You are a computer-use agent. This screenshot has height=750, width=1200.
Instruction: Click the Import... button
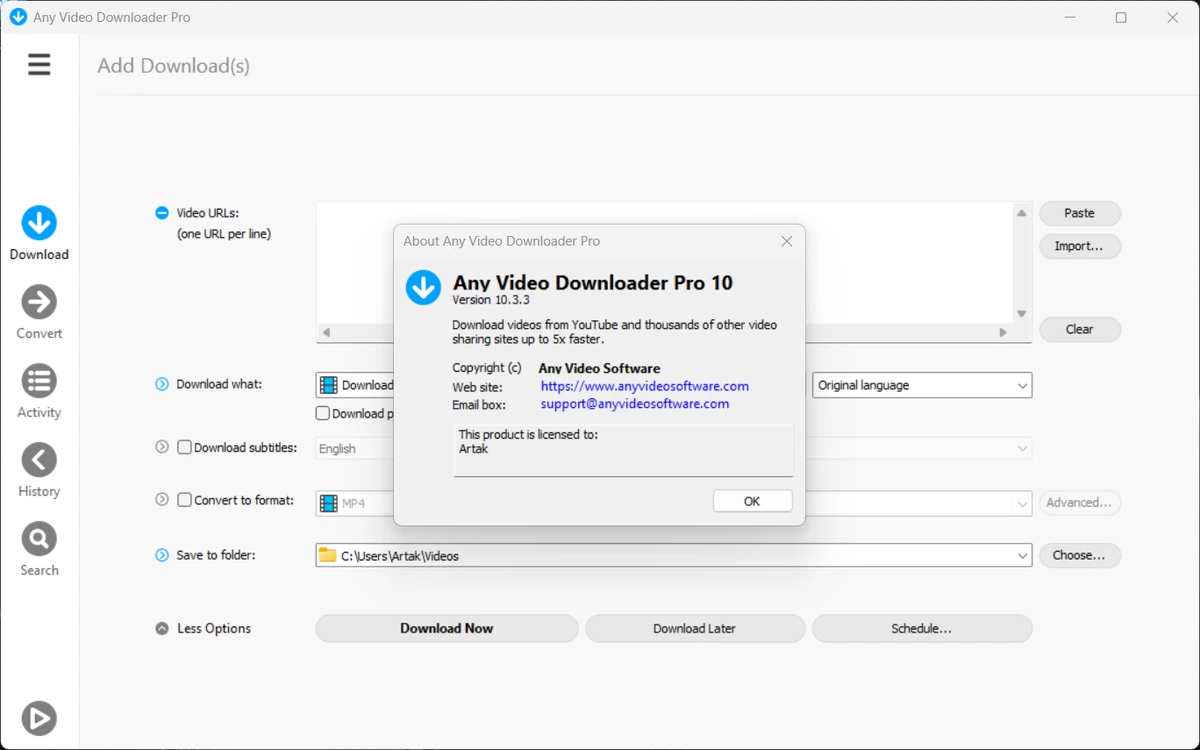point(1080,246)
